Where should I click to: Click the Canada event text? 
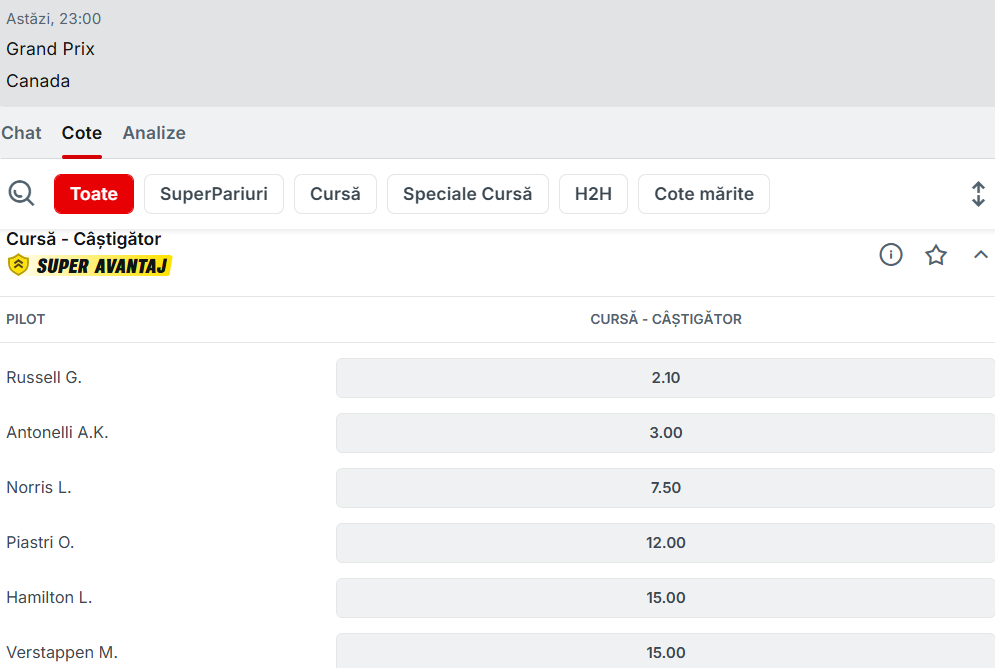pyautogui.click(x=38, y=81)
